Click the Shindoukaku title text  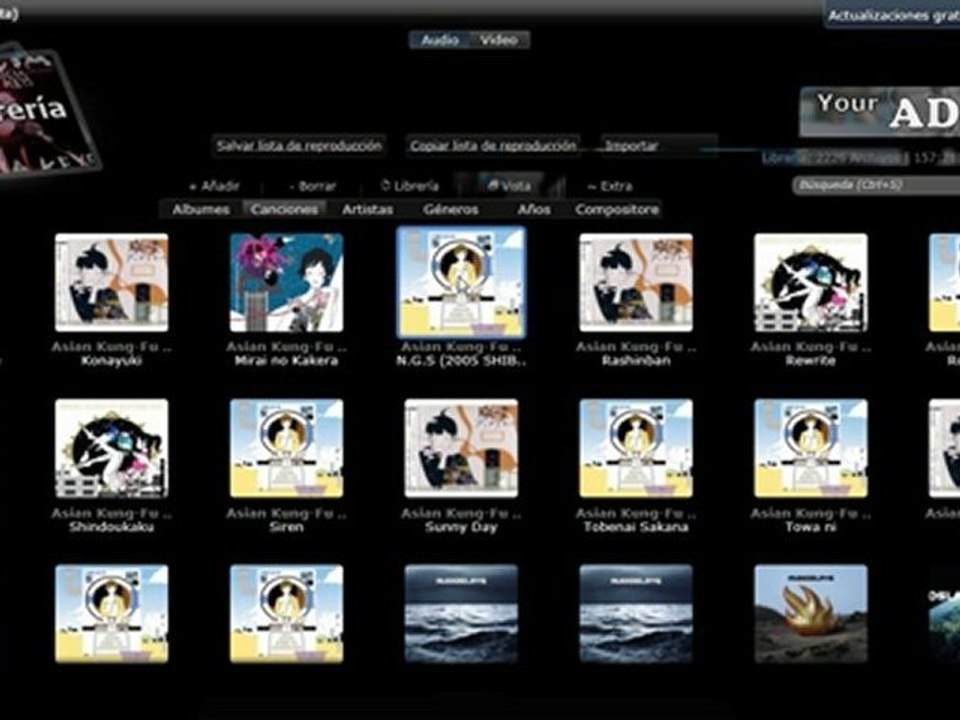click(x=111, y=527)
